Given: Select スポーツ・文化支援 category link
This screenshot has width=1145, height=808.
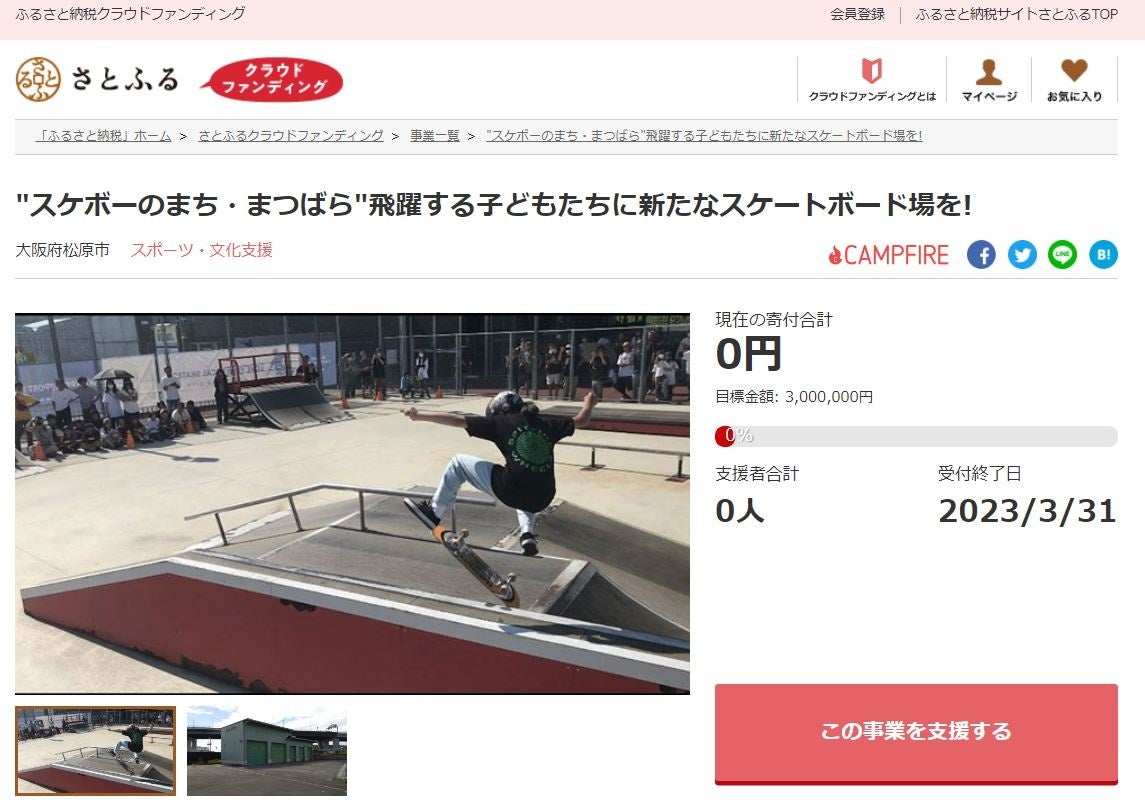Looking at the screenshot, I should [202, 250].
